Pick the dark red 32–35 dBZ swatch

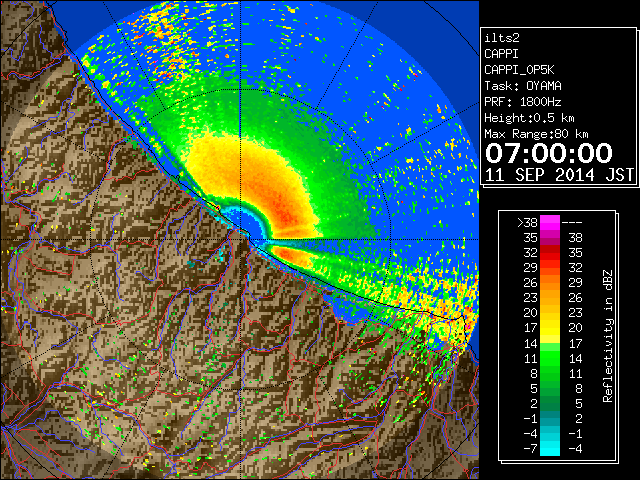550,252
